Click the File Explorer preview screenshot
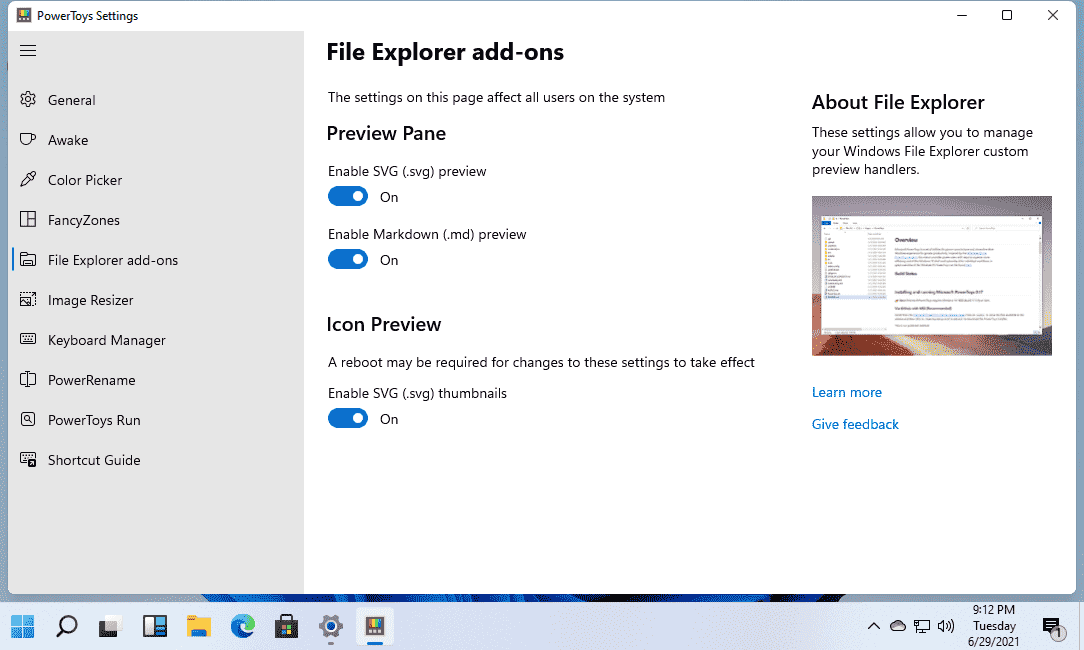Screen dimensions: 1084x650 tap(931, 275)
